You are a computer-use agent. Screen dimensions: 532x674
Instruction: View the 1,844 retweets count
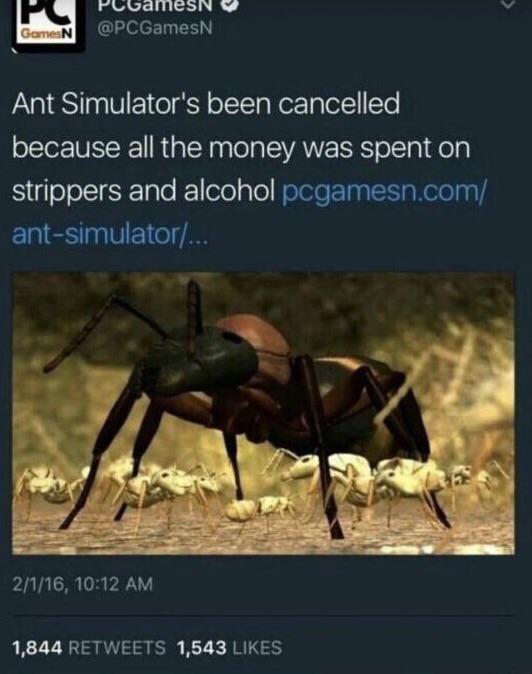37,647
